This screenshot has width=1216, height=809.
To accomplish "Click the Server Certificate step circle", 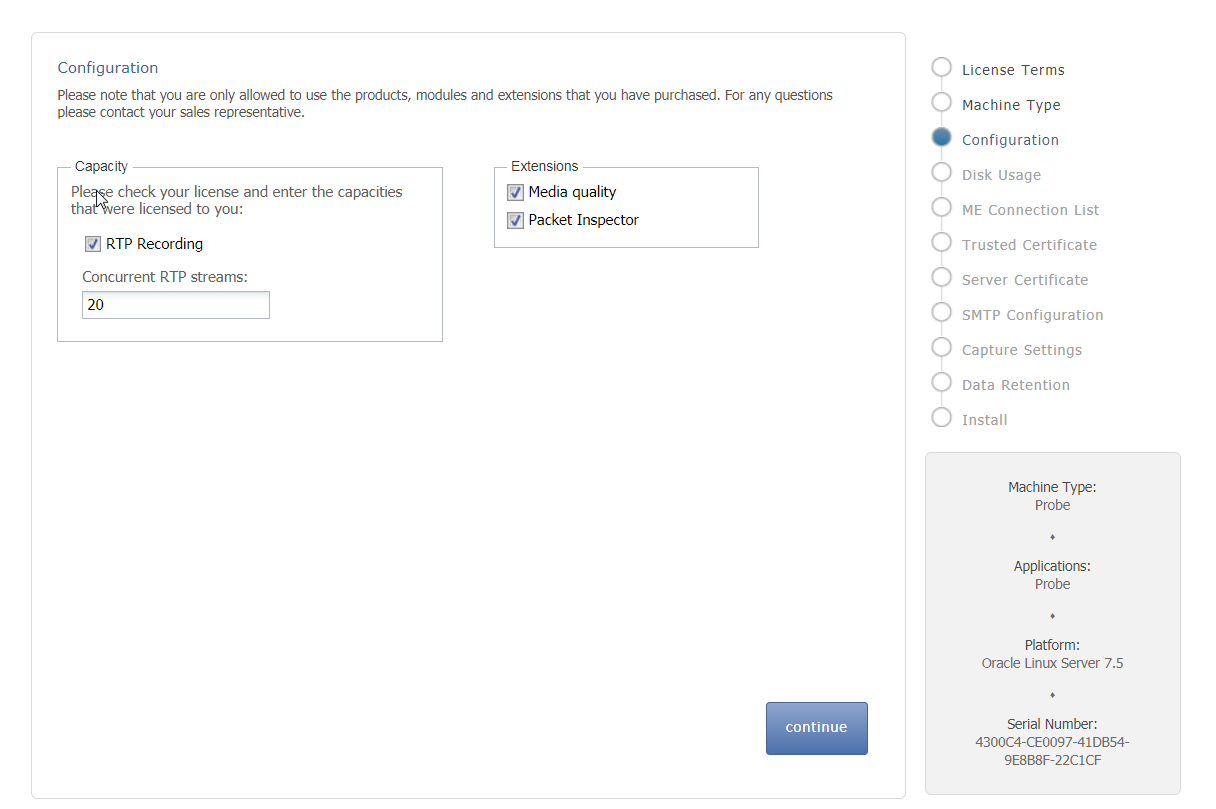I will coord(941,277).
